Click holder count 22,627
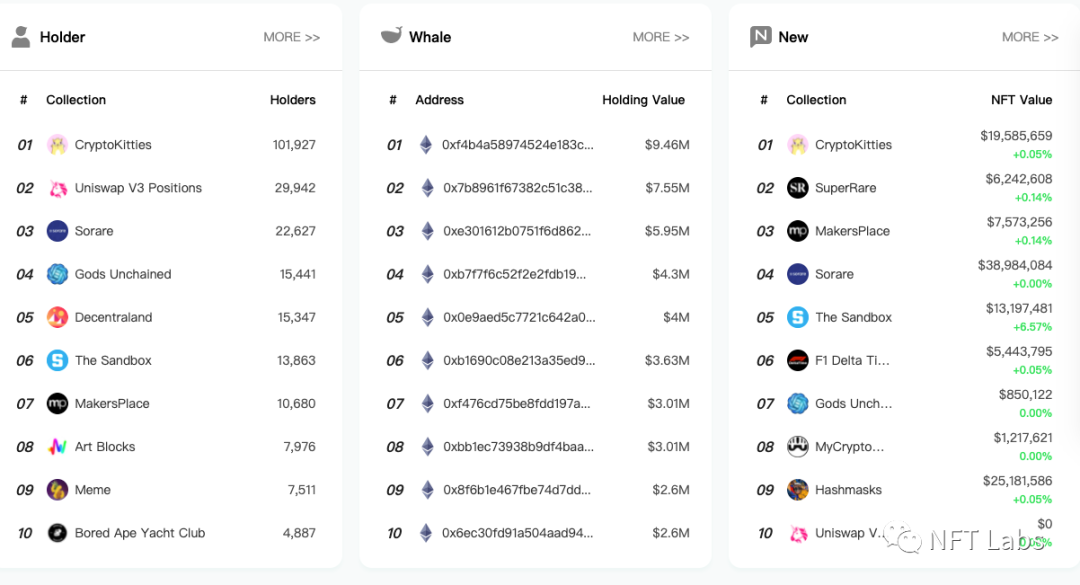Viewport: 1080px width, 585px height. pos(295,231)
